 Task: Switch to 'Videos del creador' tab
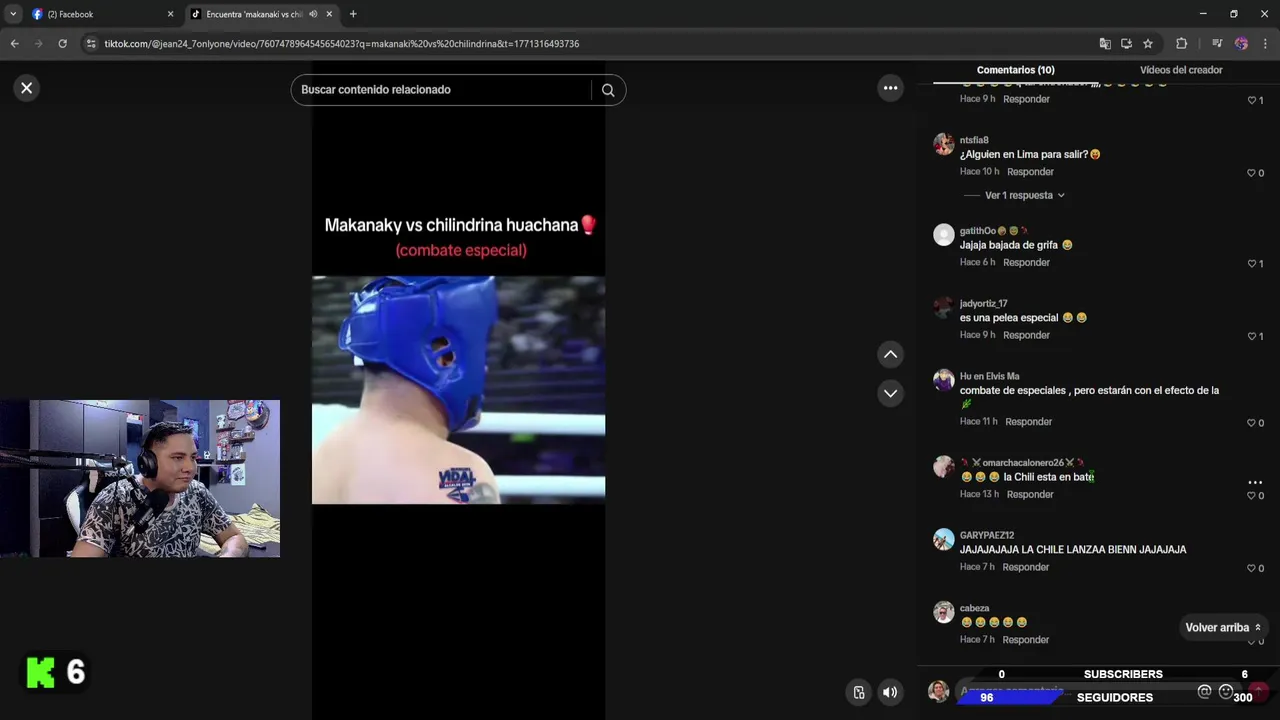click(x=1181, y=70)
